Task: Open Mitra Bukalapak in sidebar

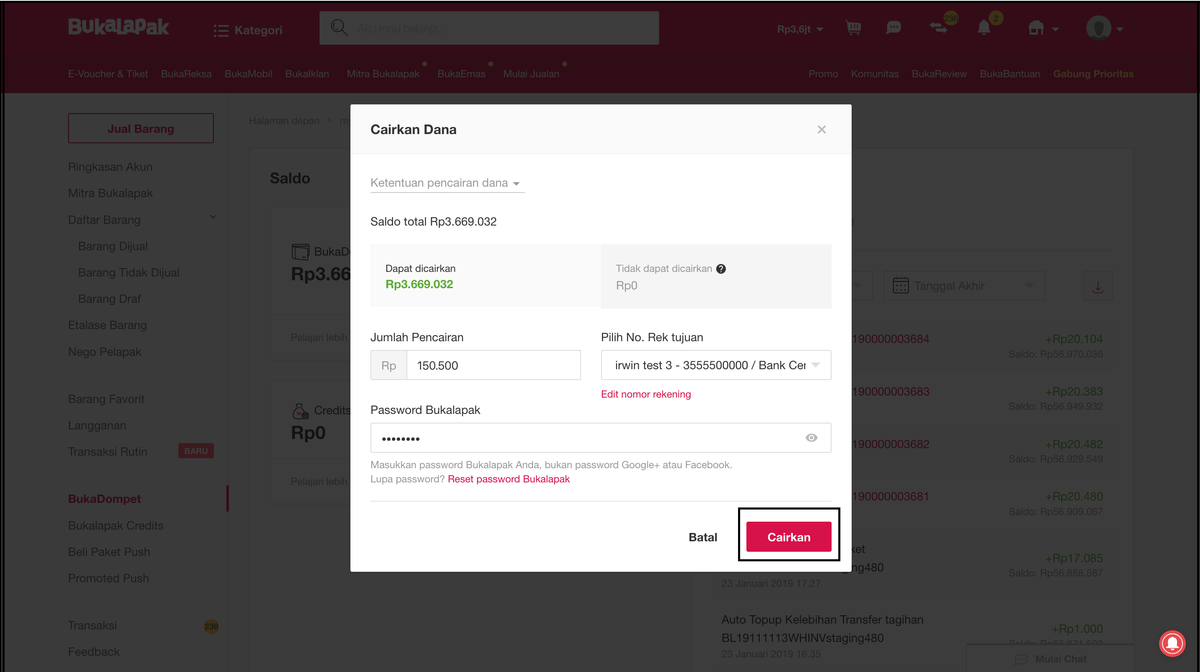Action: coord(110,193)
